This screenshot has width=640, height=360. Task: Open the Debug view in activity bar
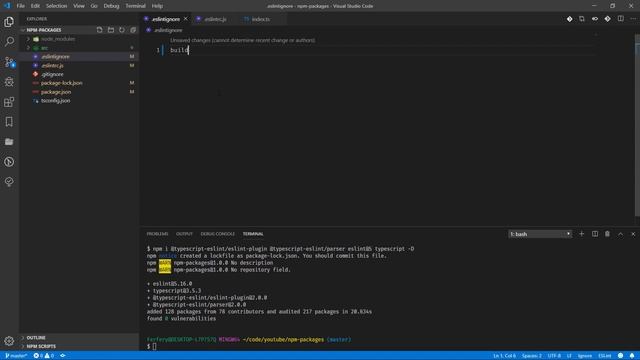(9, 82)
